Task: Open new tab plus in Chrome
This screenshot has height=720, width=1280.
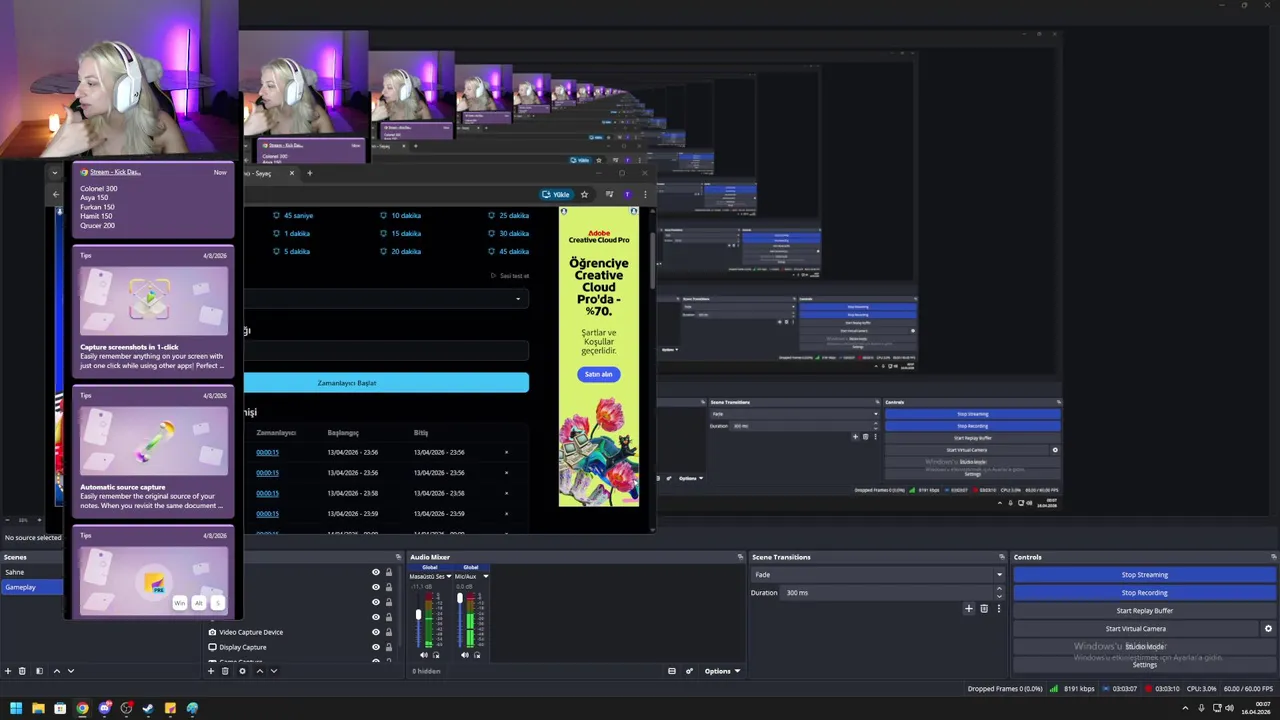Action: tap(309, 173)
